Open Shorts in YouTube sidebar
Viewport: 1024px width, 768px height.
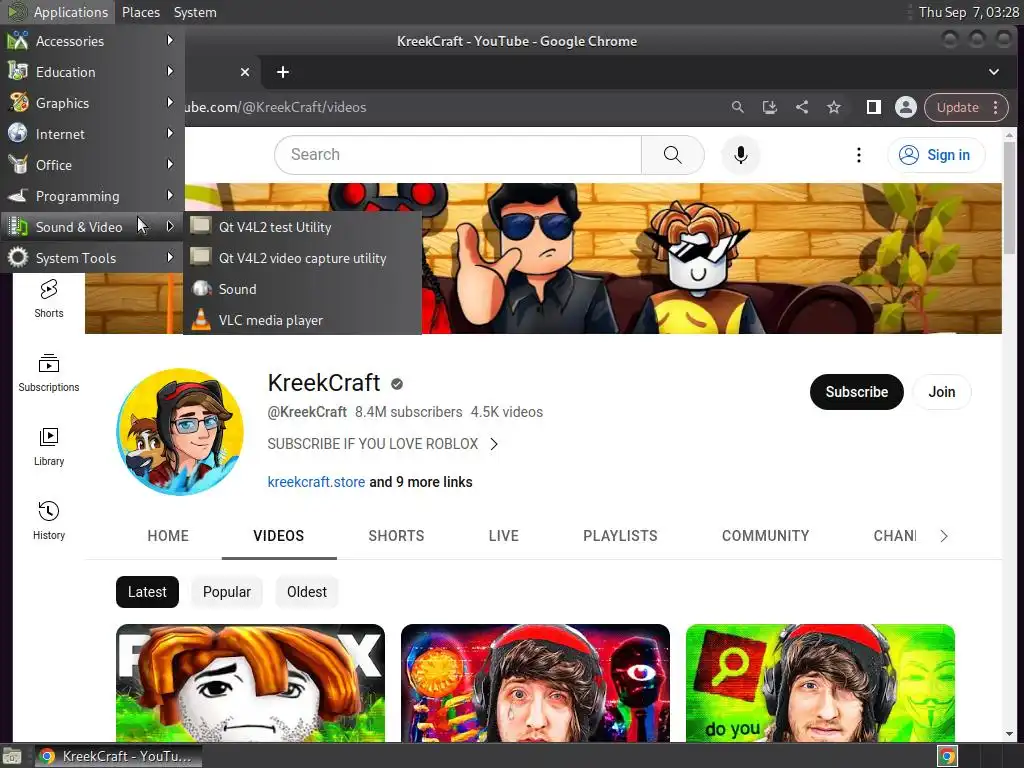[49, 299]
